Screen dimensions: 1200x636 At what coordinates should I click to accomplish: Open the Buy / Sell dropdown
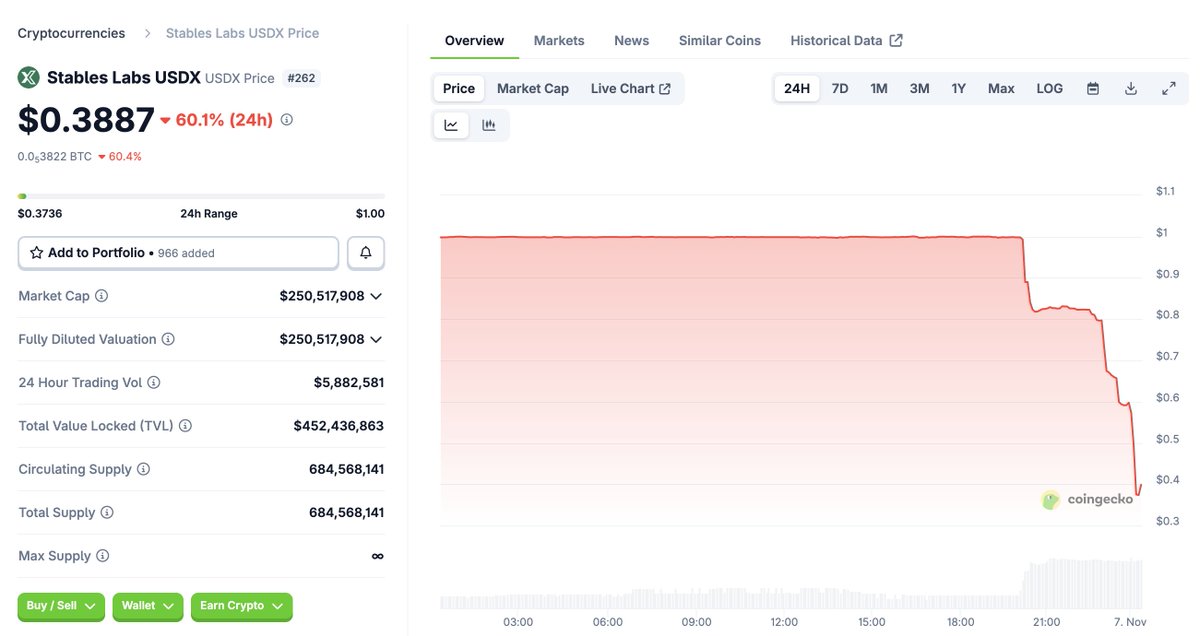click(61, 606)
